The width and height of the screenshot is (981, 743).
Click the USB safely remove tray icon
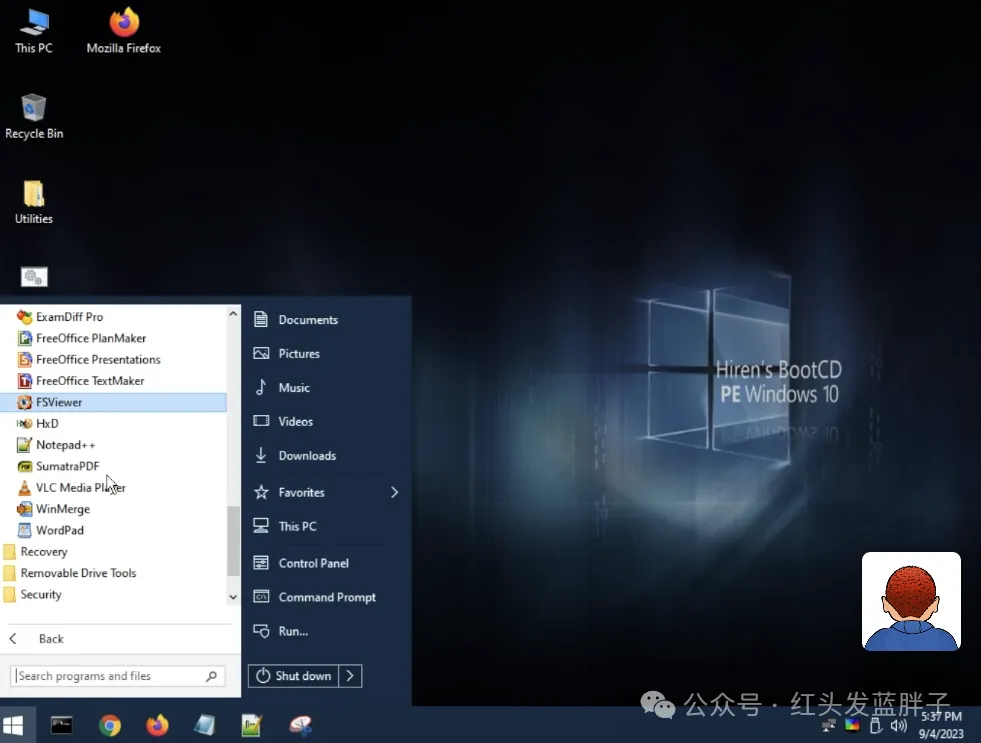(876, 725)
